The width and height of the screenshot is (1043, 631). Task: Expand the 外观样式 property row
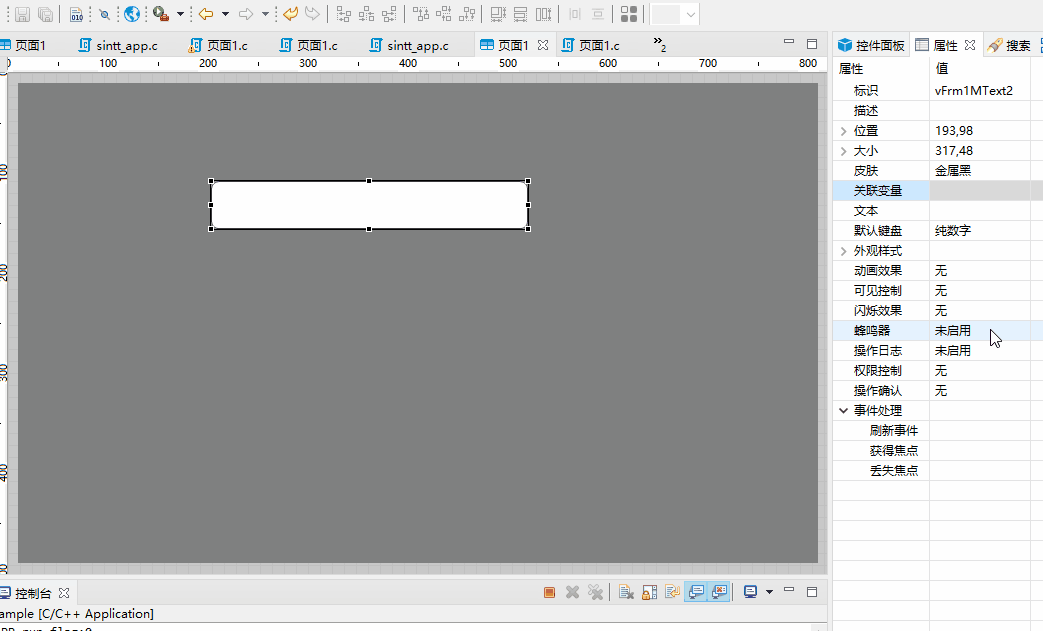pos(843,251)
